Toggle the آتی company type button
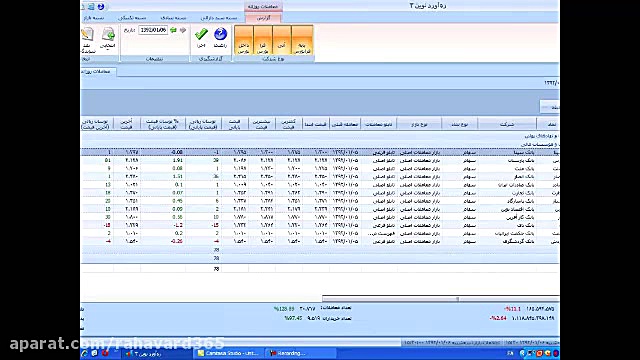Screen dimensions: 640x360 click(282, 40)
